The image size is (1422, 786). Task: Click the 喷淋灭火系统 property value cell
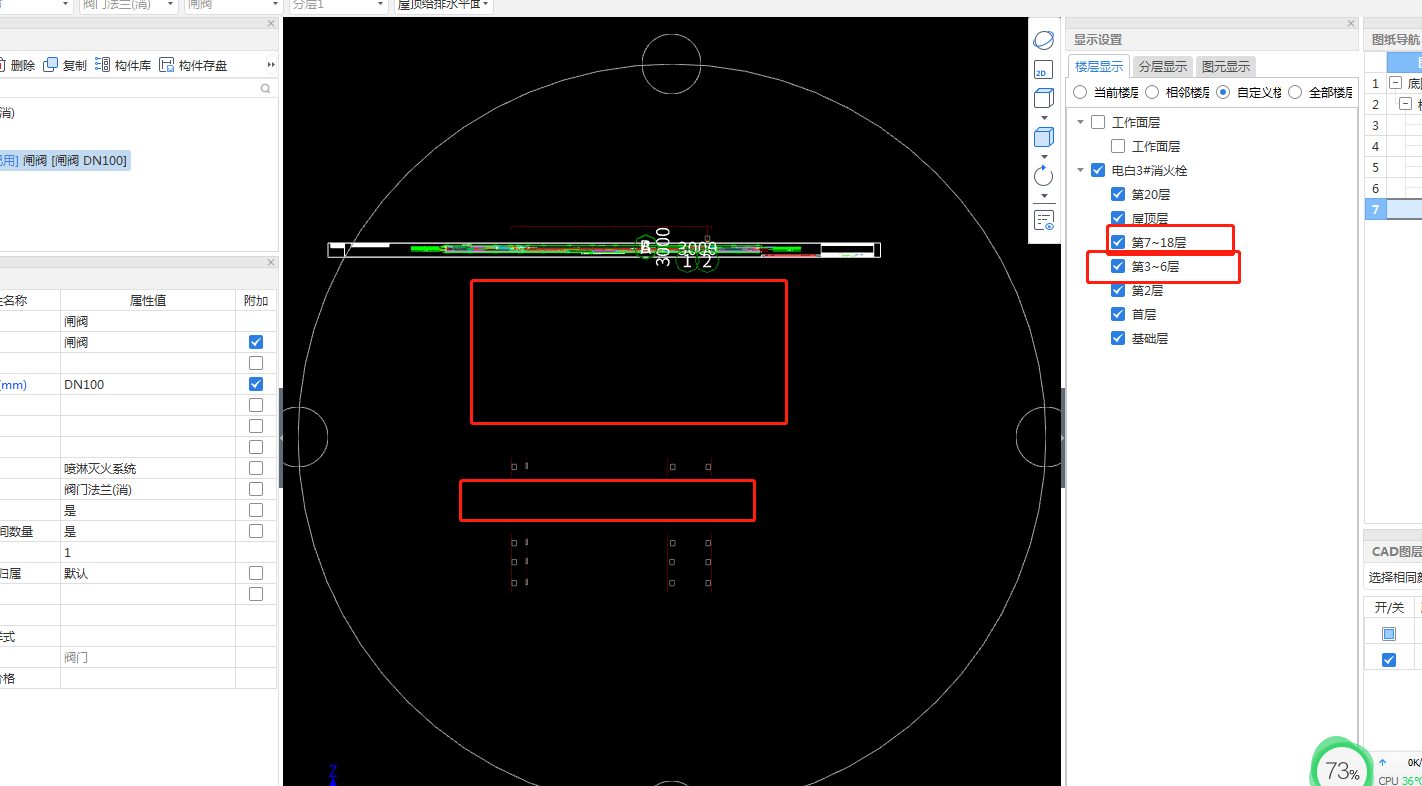148,468
